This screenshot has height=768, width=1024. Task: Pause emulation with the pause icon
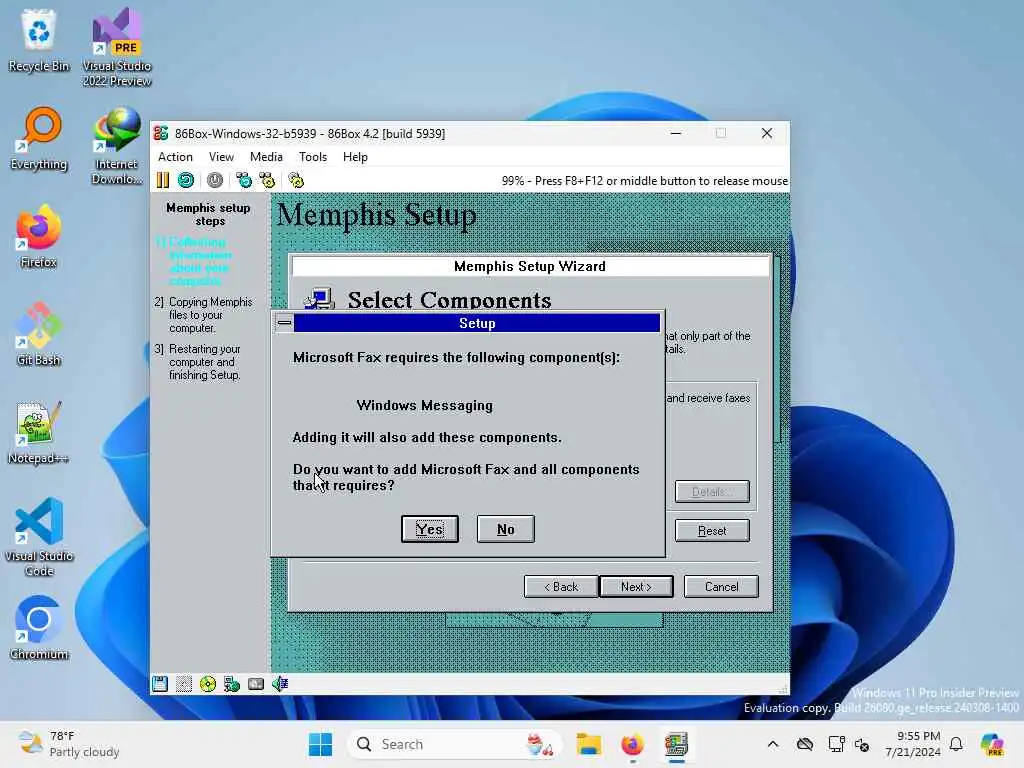click(163, 180)
